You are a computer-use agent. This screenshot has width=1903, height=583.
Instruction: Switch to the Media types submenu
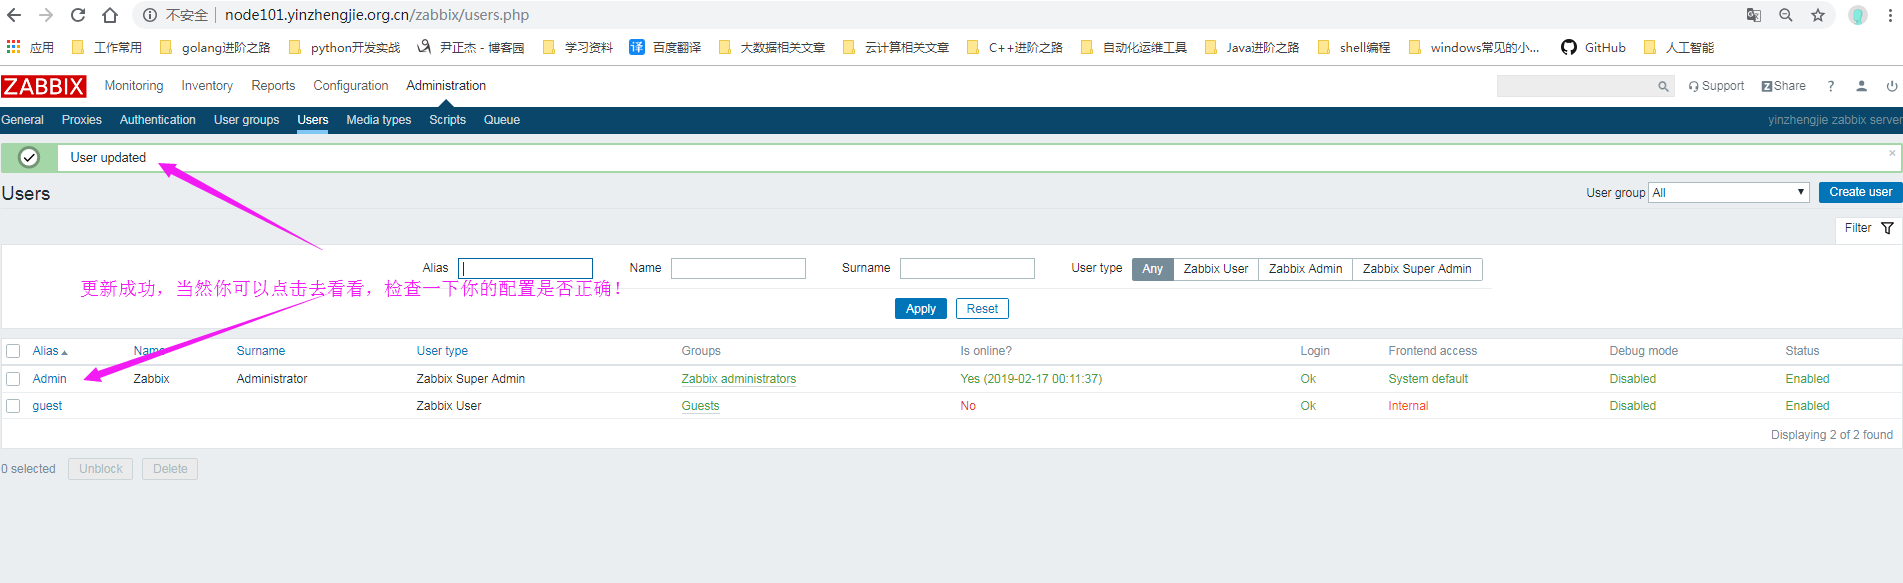click(379, 120)
